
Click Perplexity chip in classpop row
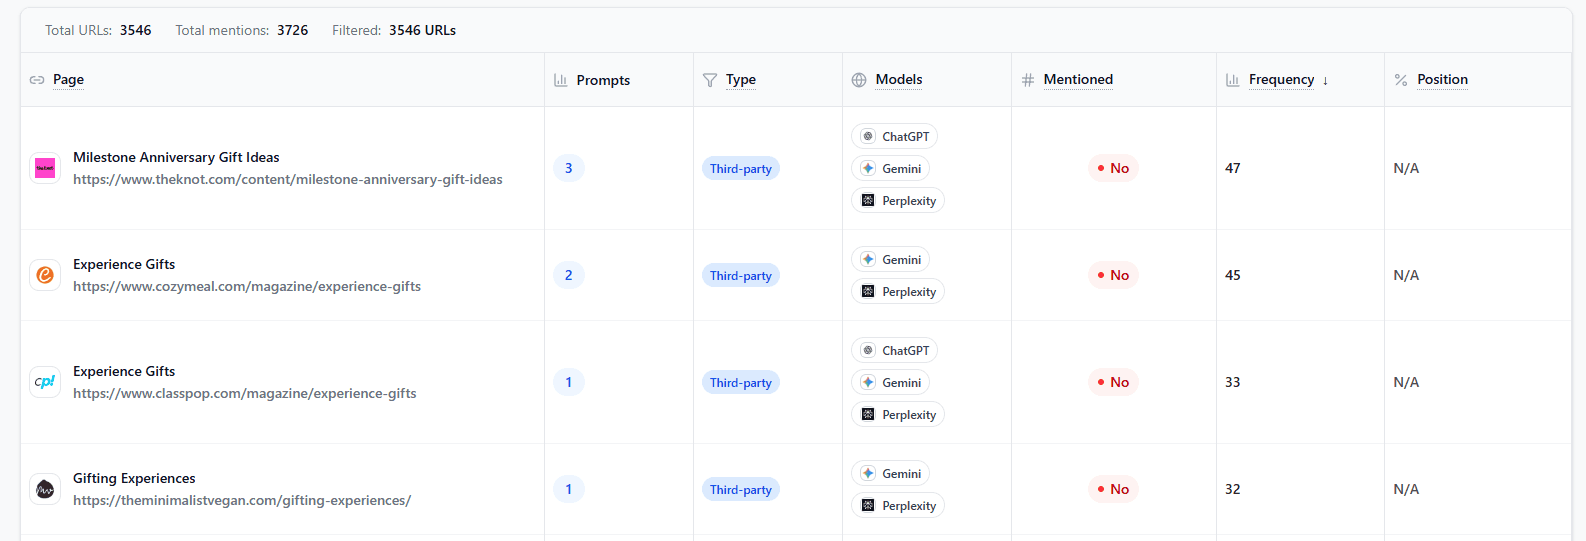[898, 415]
